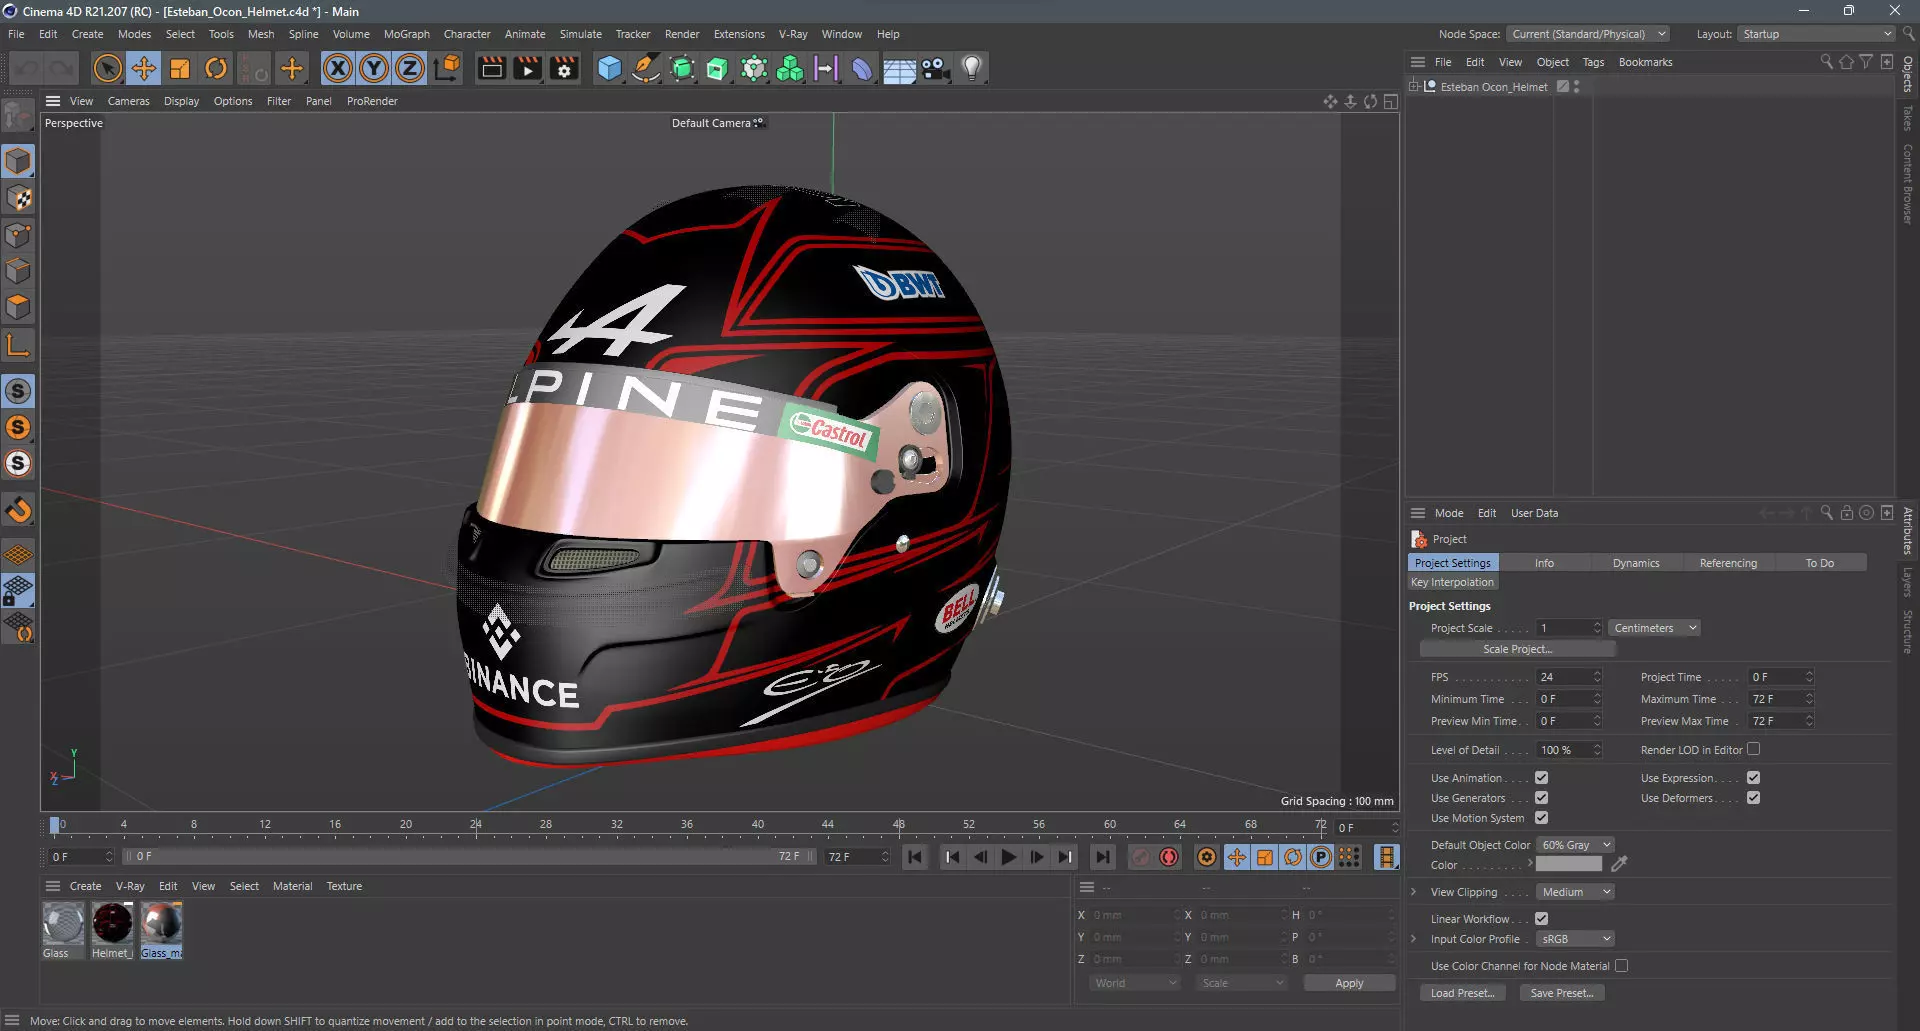
Task: Expand the View Clipping section
Action: [x=1413, y=892]
